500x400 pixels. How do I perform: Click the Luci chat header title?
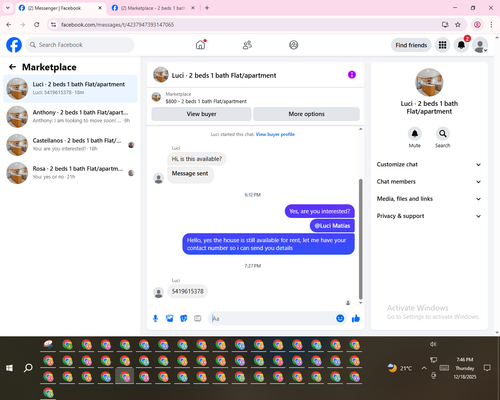pos(224,75)
